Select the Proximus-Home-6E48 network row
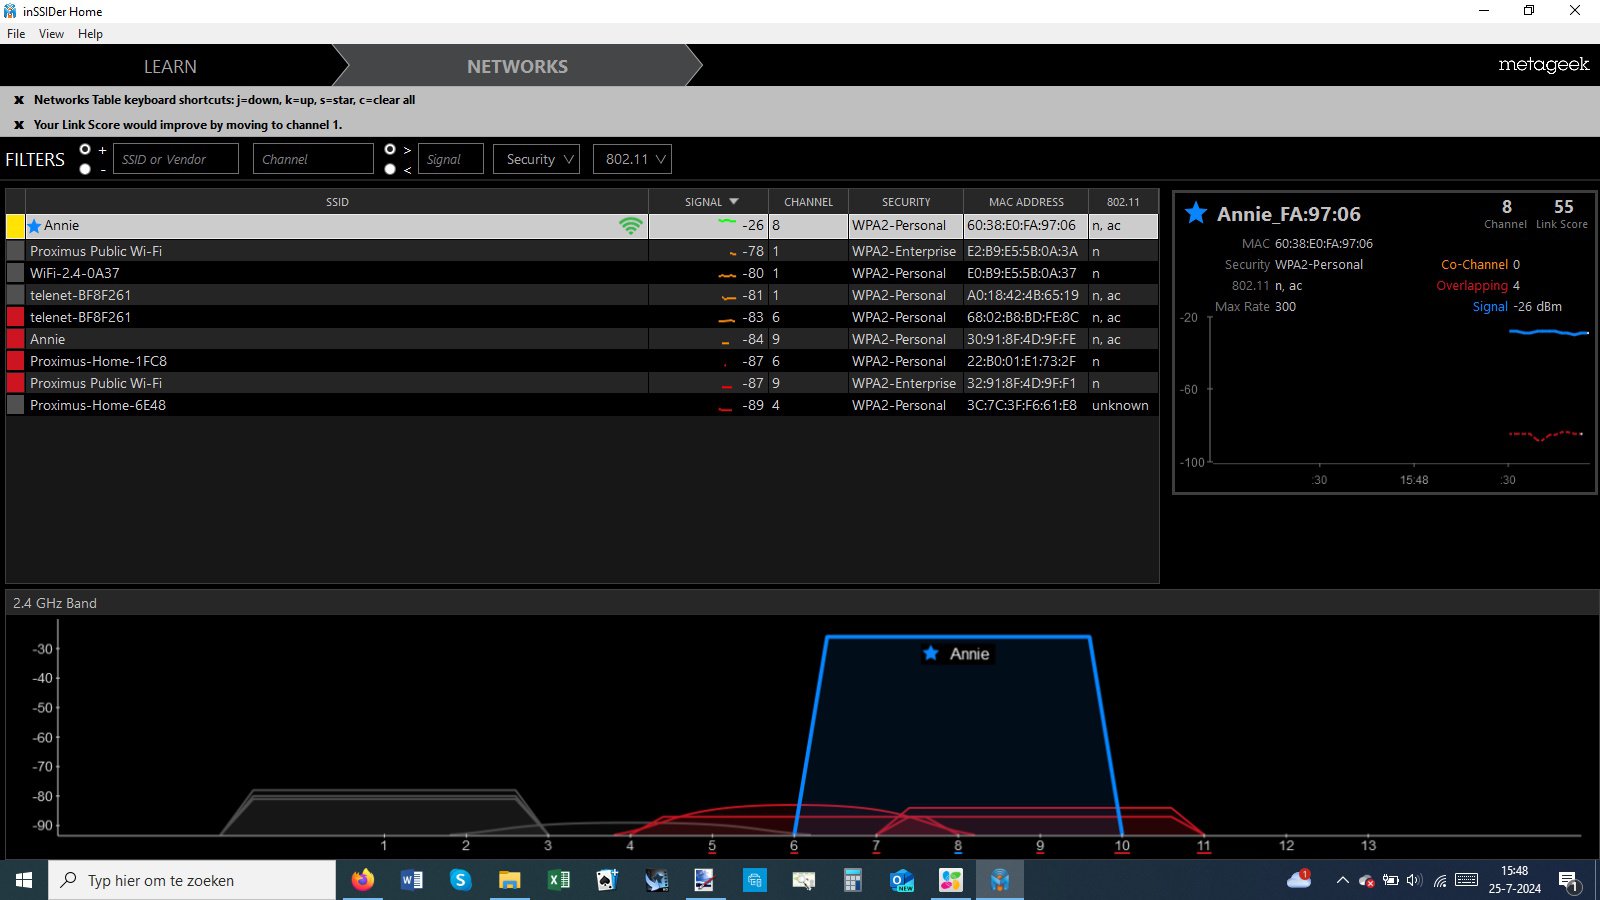This screenshot has height=900, width=1600. pyautogui.click(x=582, y=405)
